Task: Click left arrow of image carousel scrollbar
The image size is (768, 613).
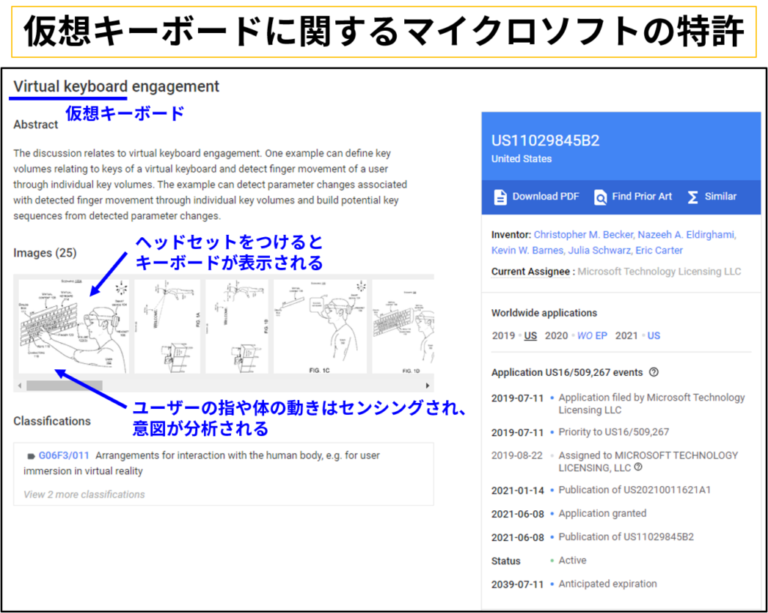Action: [20, 386]
